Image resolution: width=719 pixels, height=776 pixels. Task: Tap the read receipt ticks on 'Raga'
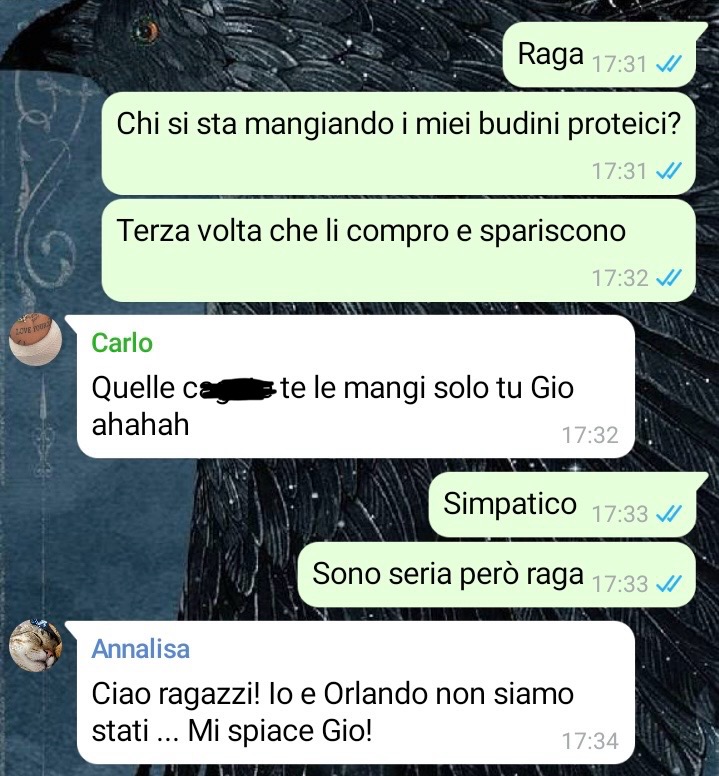pos(669,63)
